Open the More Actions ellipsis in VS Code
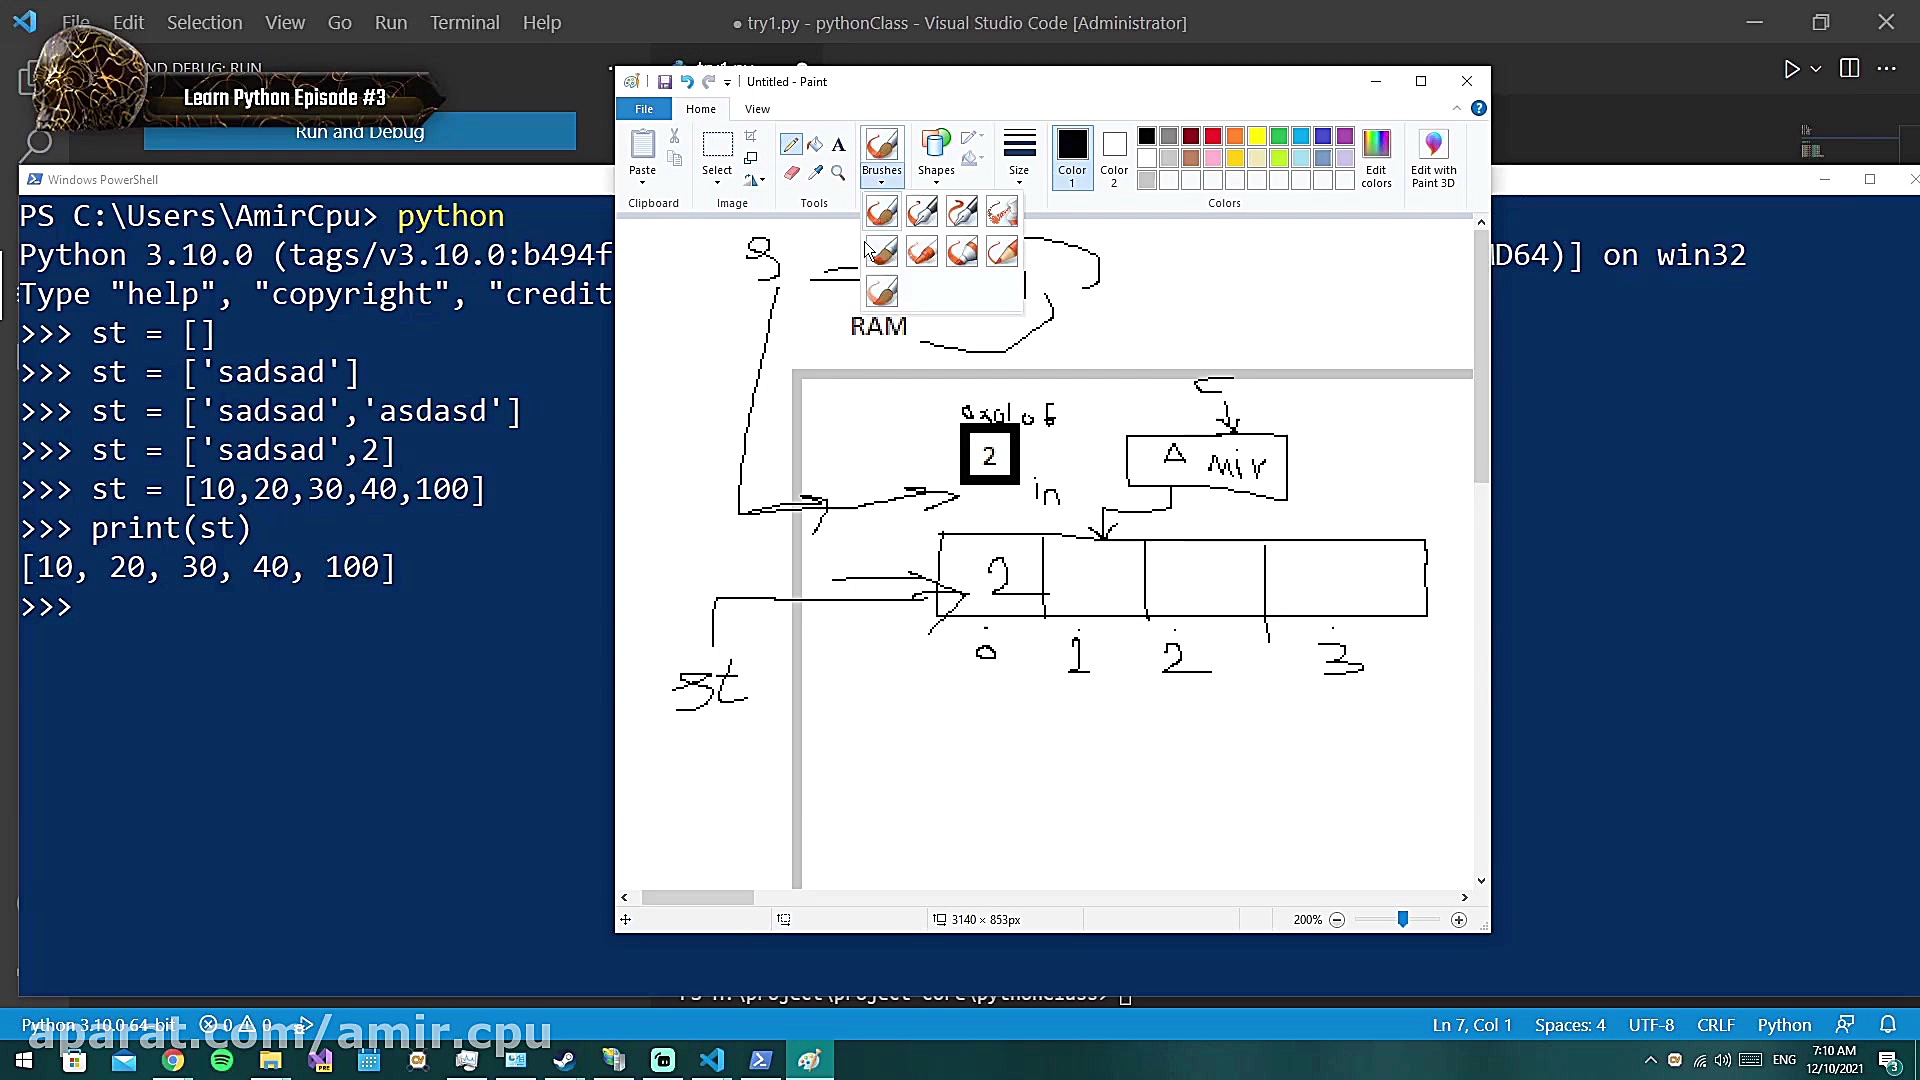Viewport: 1920px width, 1080px height. [x=1886, y=68]
